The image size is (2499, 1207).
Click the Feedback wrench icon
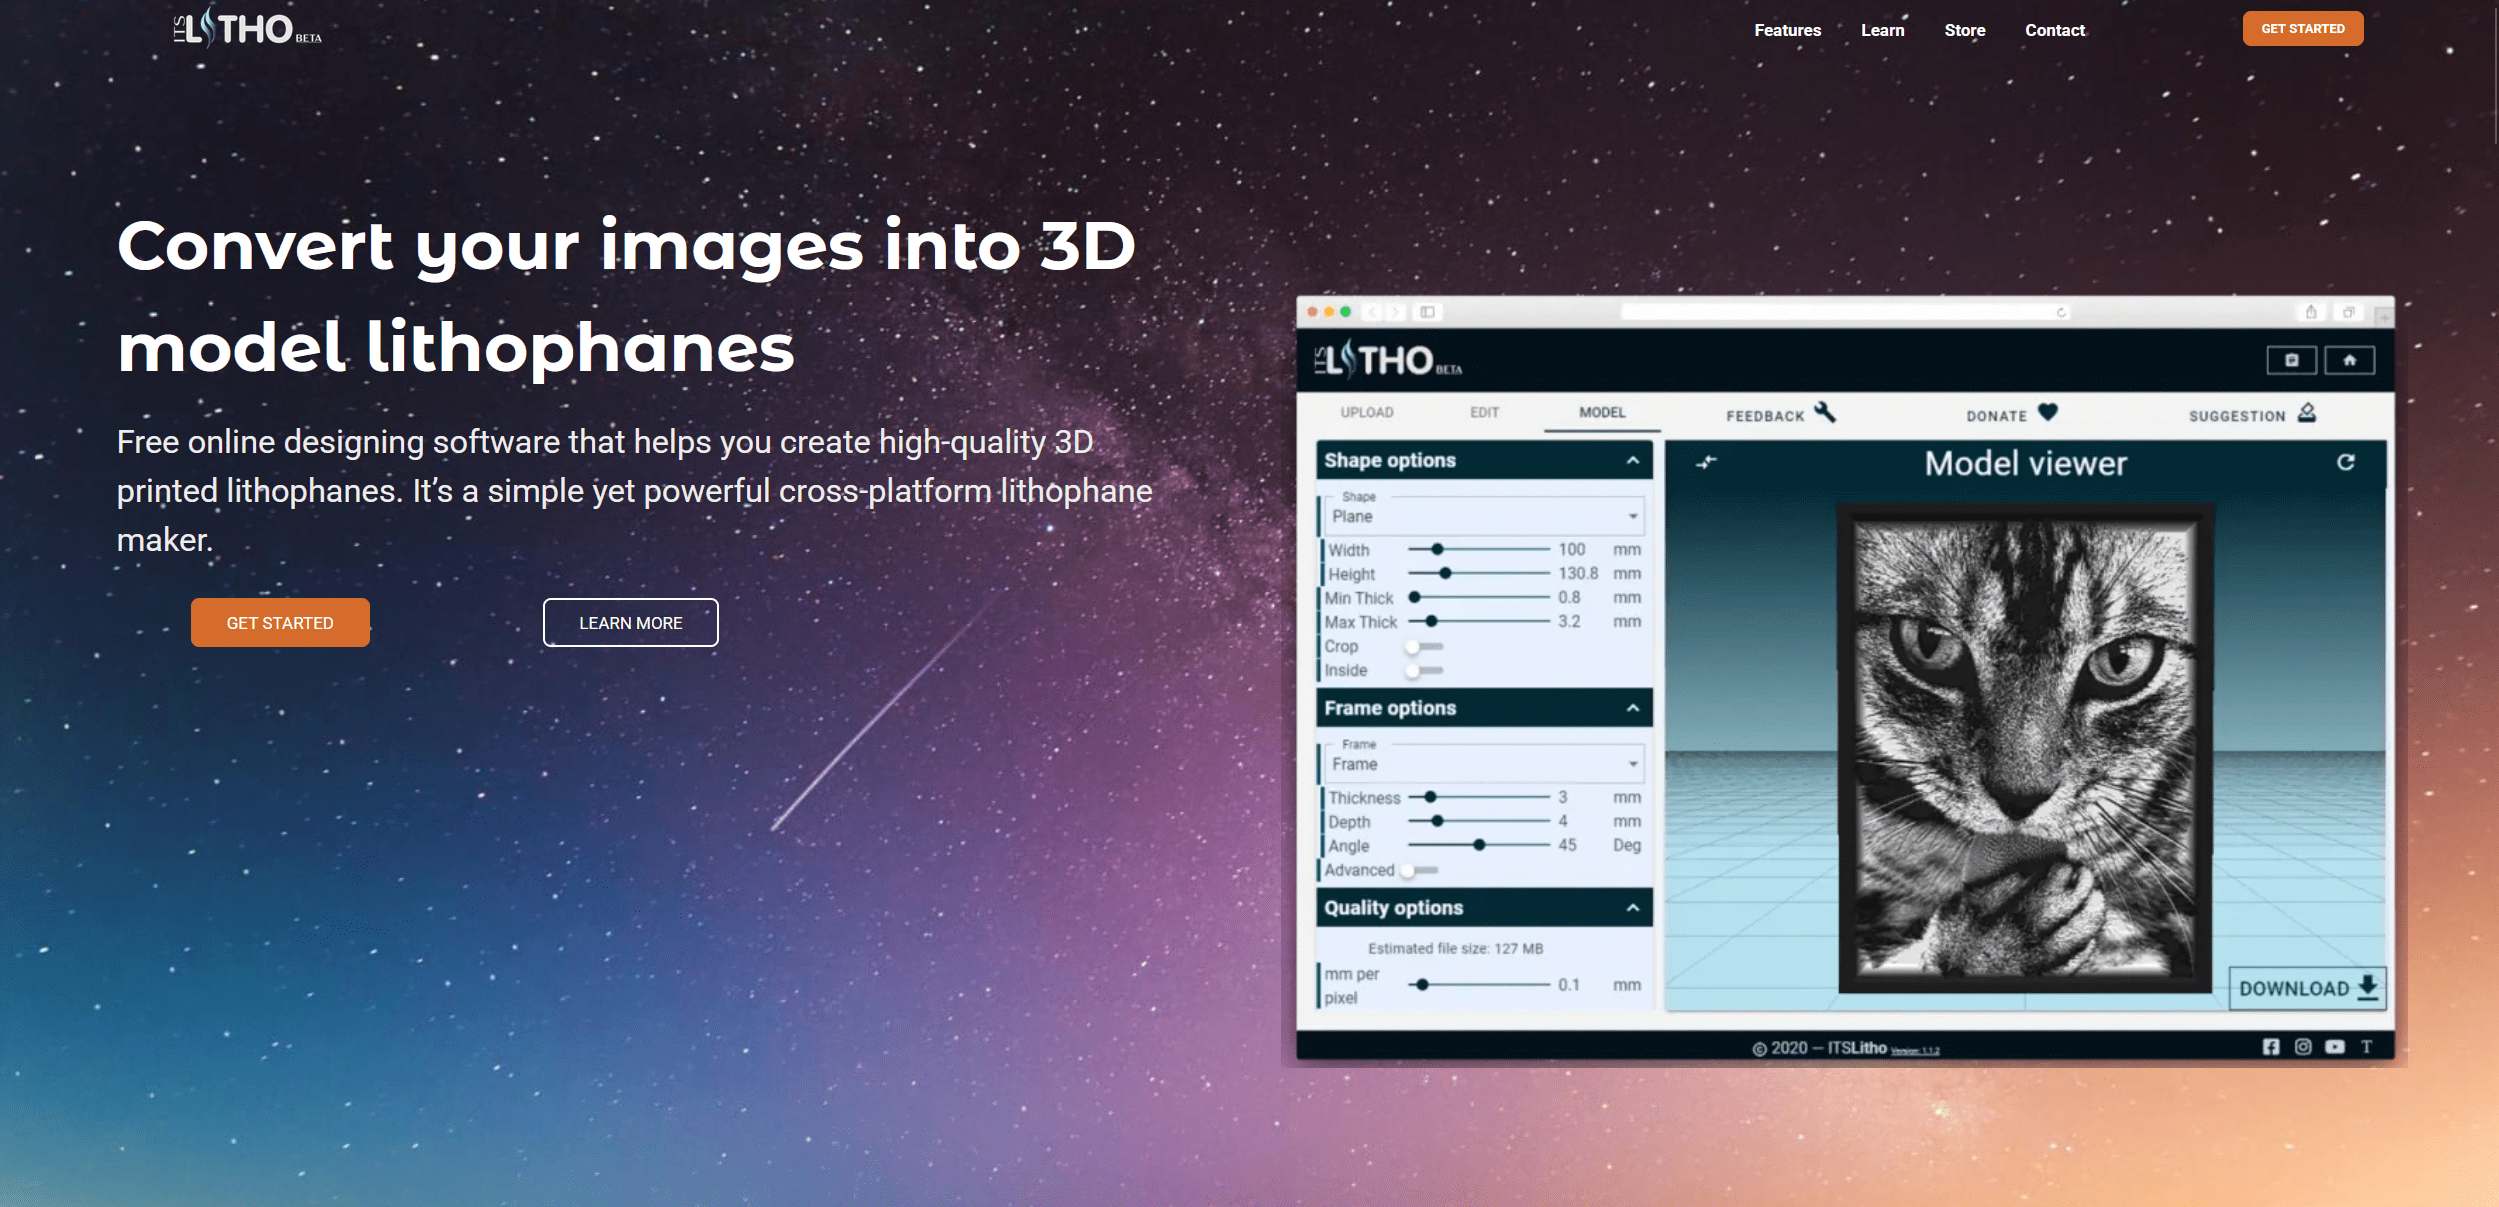tap(1825, 412)
